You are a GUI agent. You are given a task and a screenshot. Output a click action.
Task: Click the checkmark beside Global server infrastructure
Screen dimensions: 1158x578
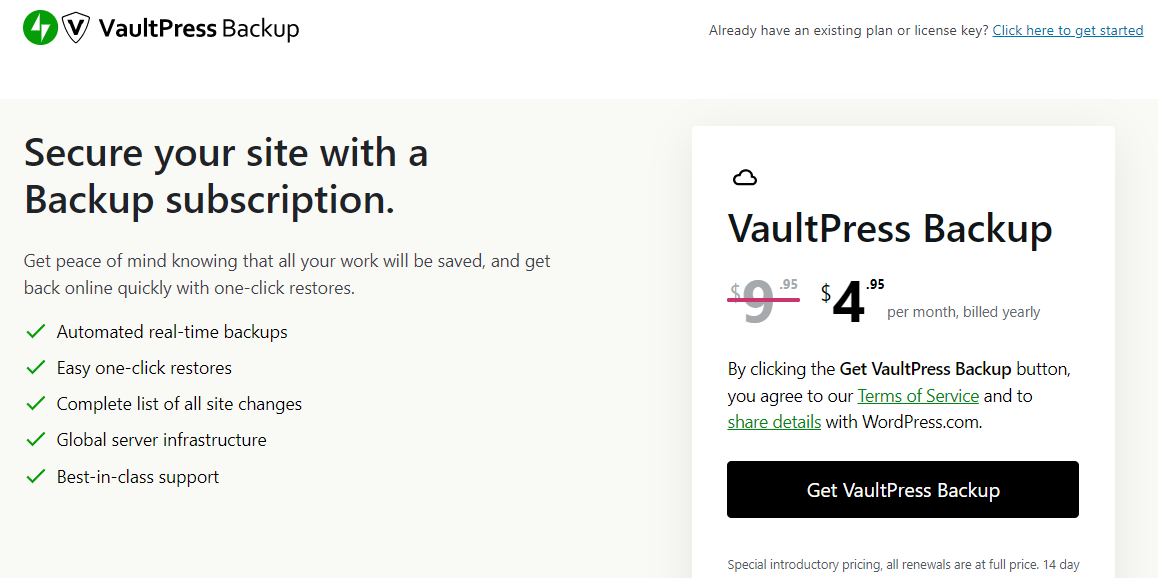(x=35, y=439)
